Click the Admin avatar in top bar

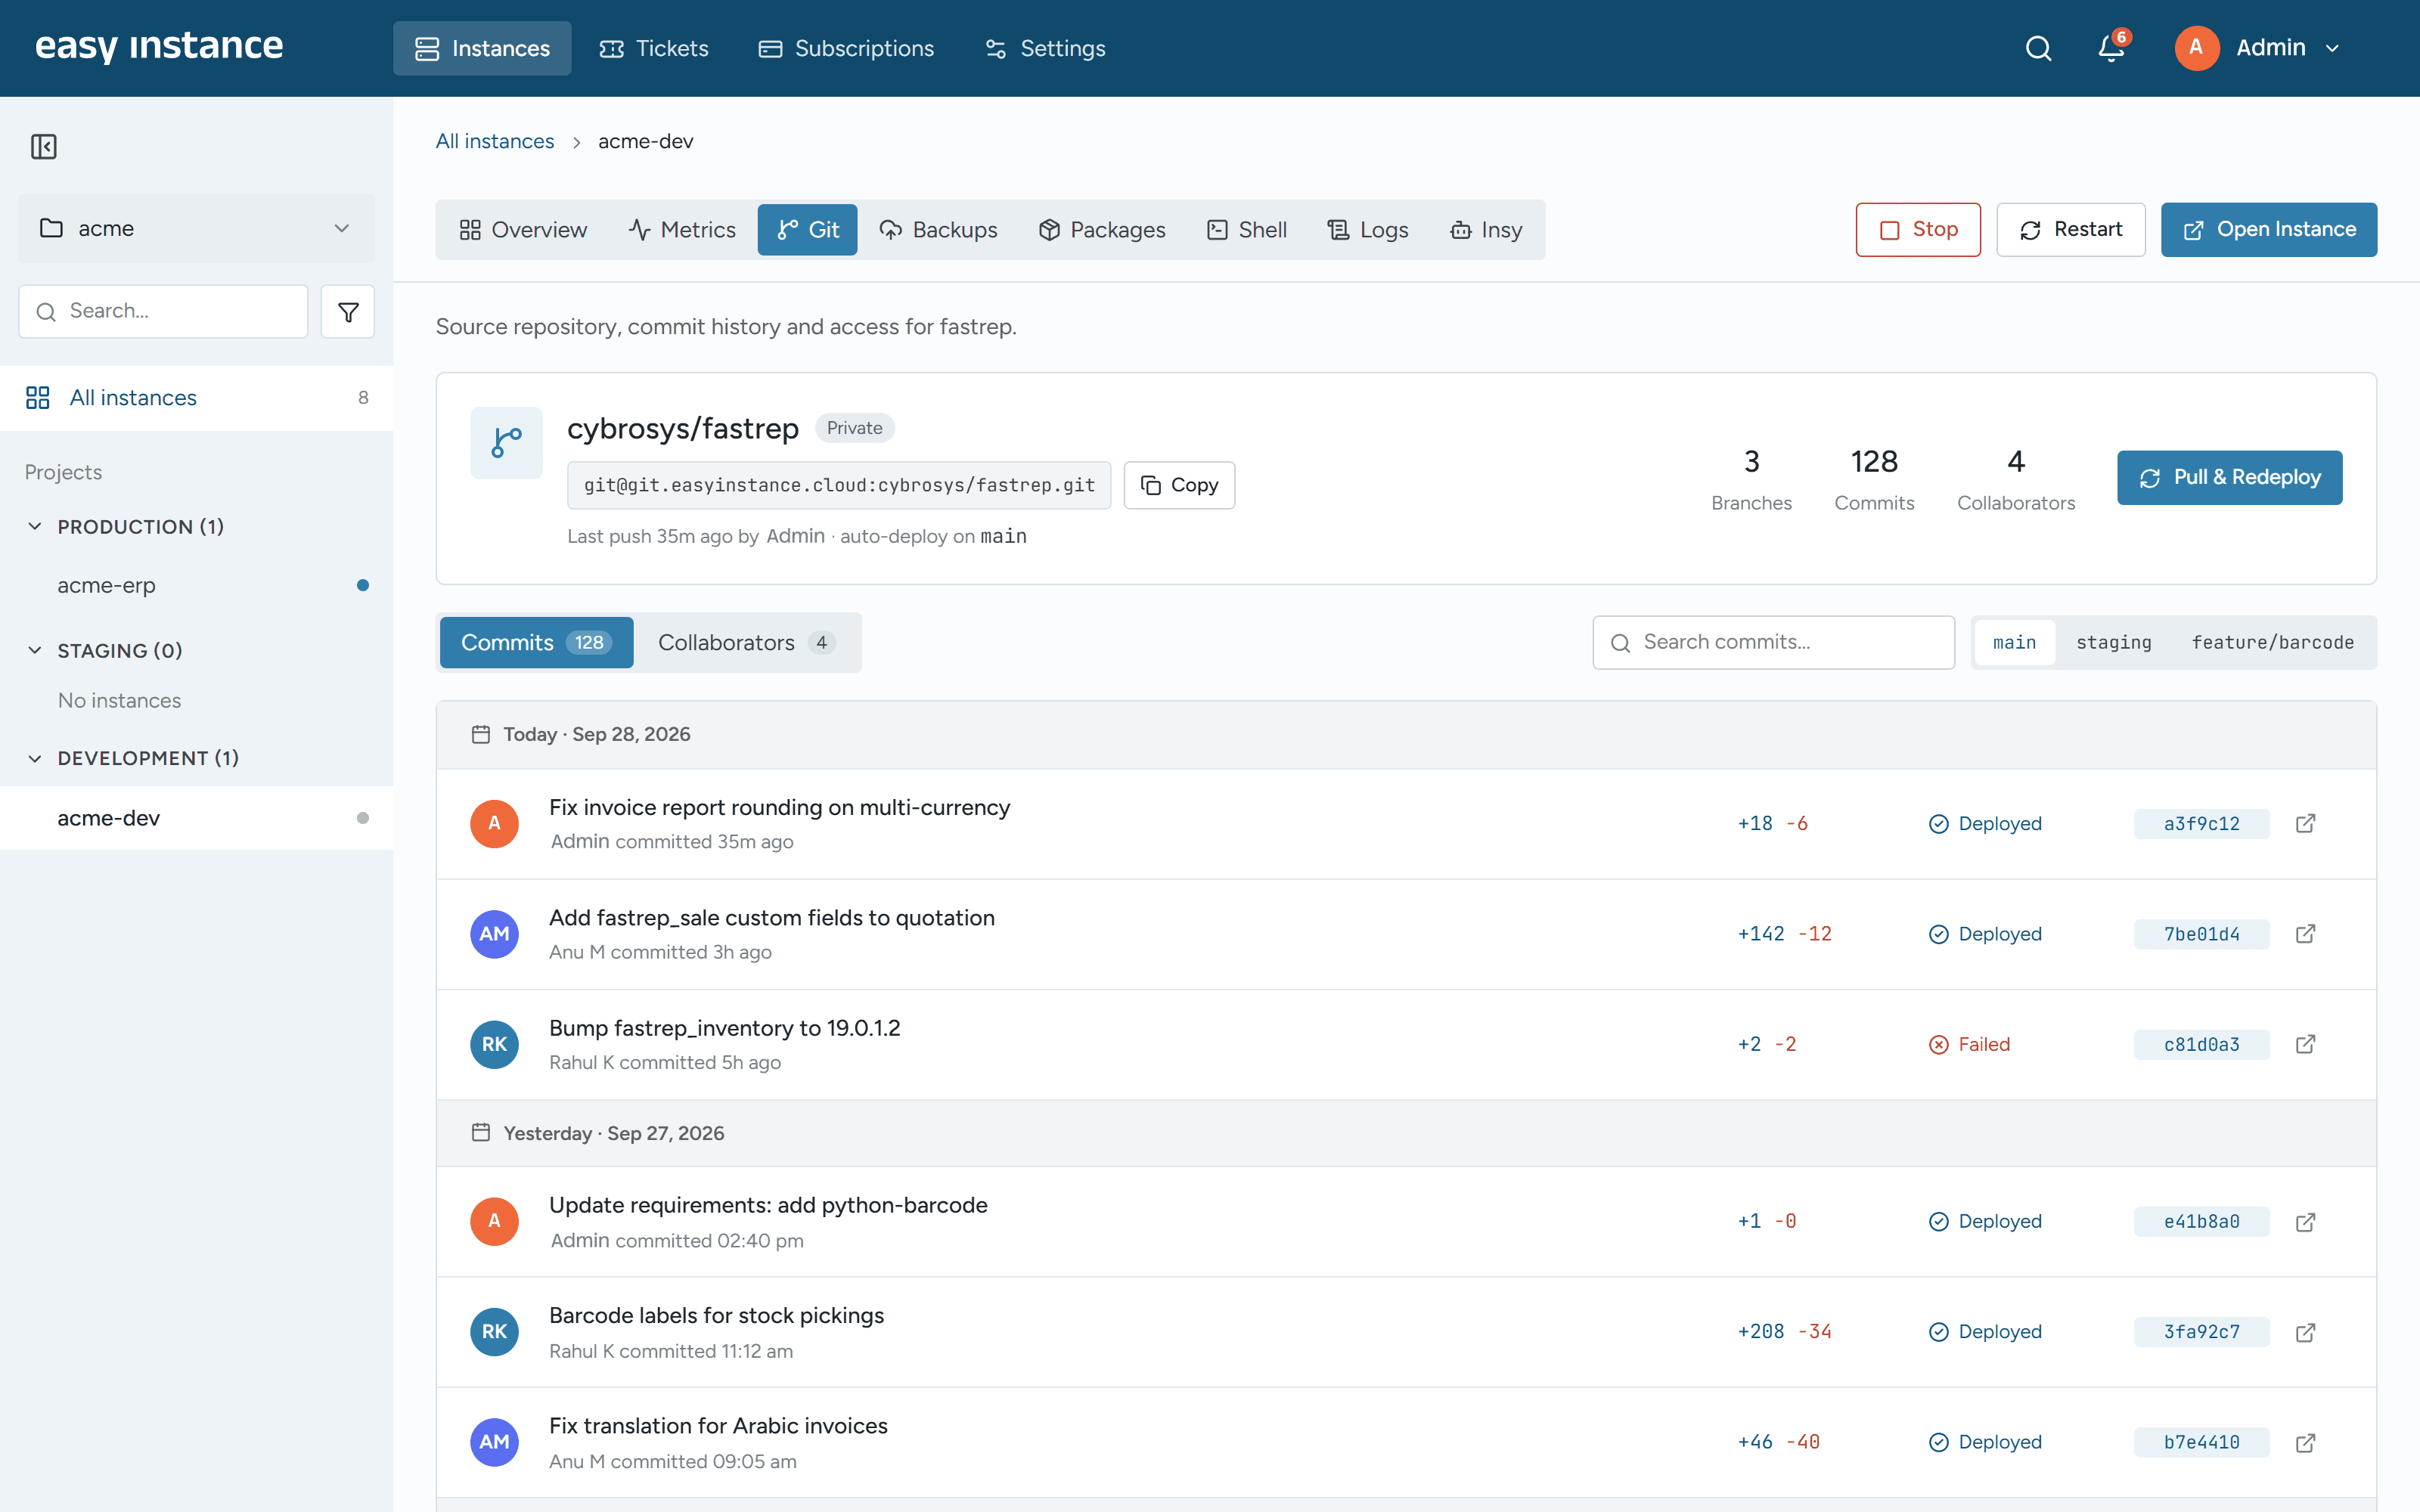pyautogui.click(x=2197, y=48)
